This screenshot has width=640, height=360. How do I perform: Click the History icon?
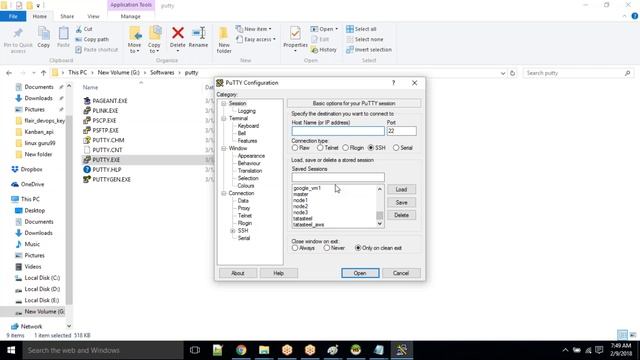pyautogui.click(x=314, y=50)
